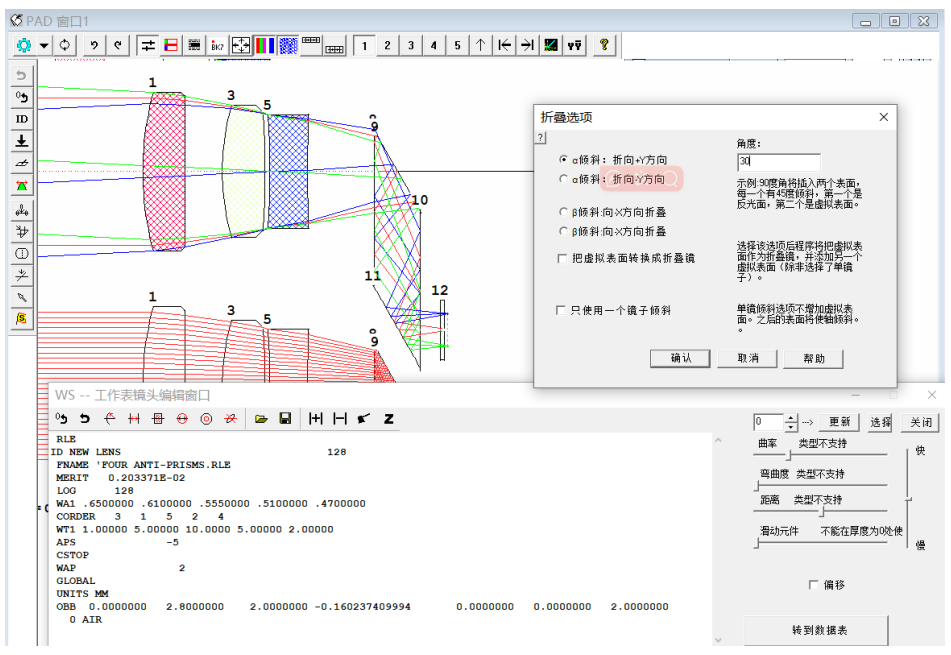This screenshot has height=655, width=951.
Task: Click the four-arrows fit view icon
Action: (x=241, y=45)
